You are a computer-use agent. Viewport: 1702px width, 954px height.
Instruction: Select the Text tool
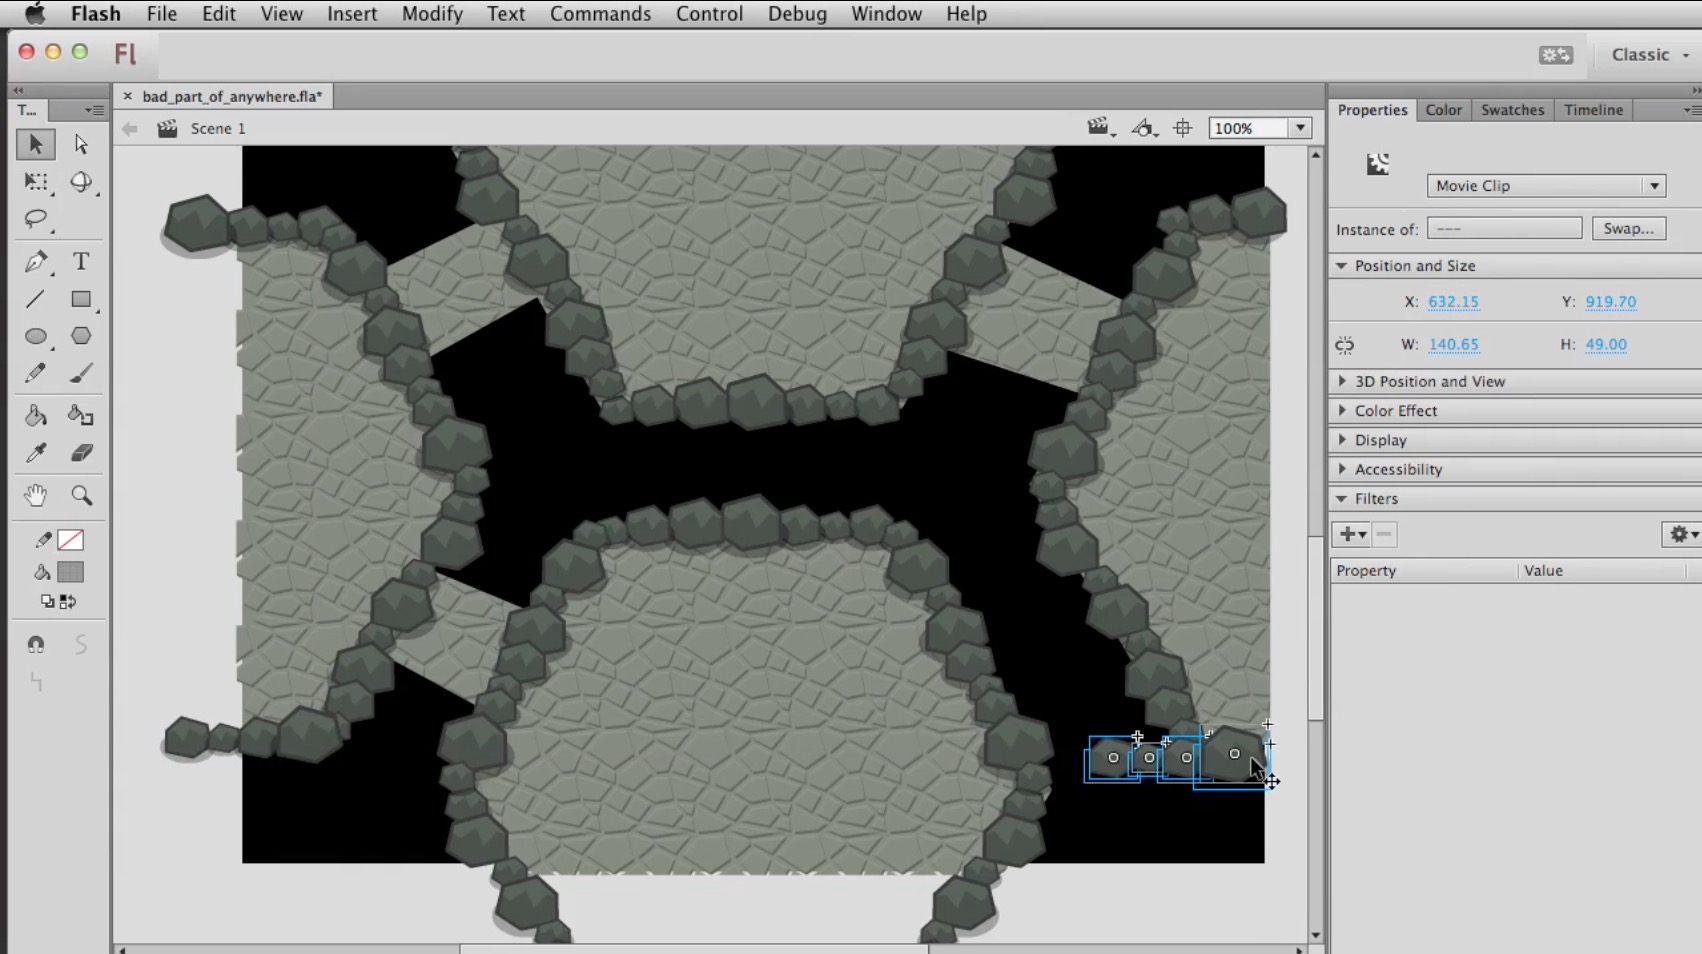(81, 262)
